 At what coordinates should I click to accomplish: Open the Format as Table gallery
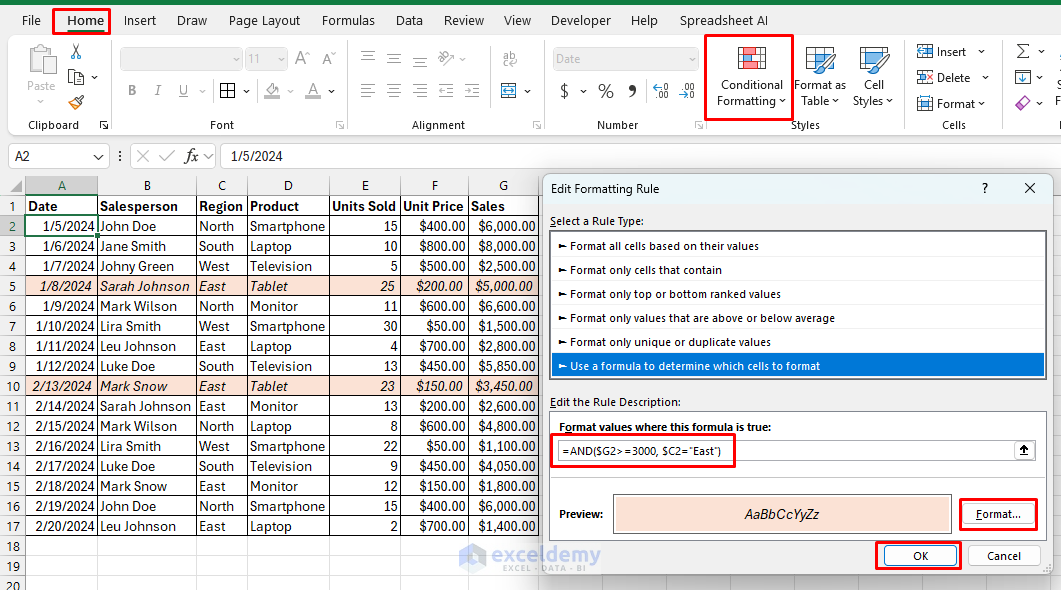[820, 77]
